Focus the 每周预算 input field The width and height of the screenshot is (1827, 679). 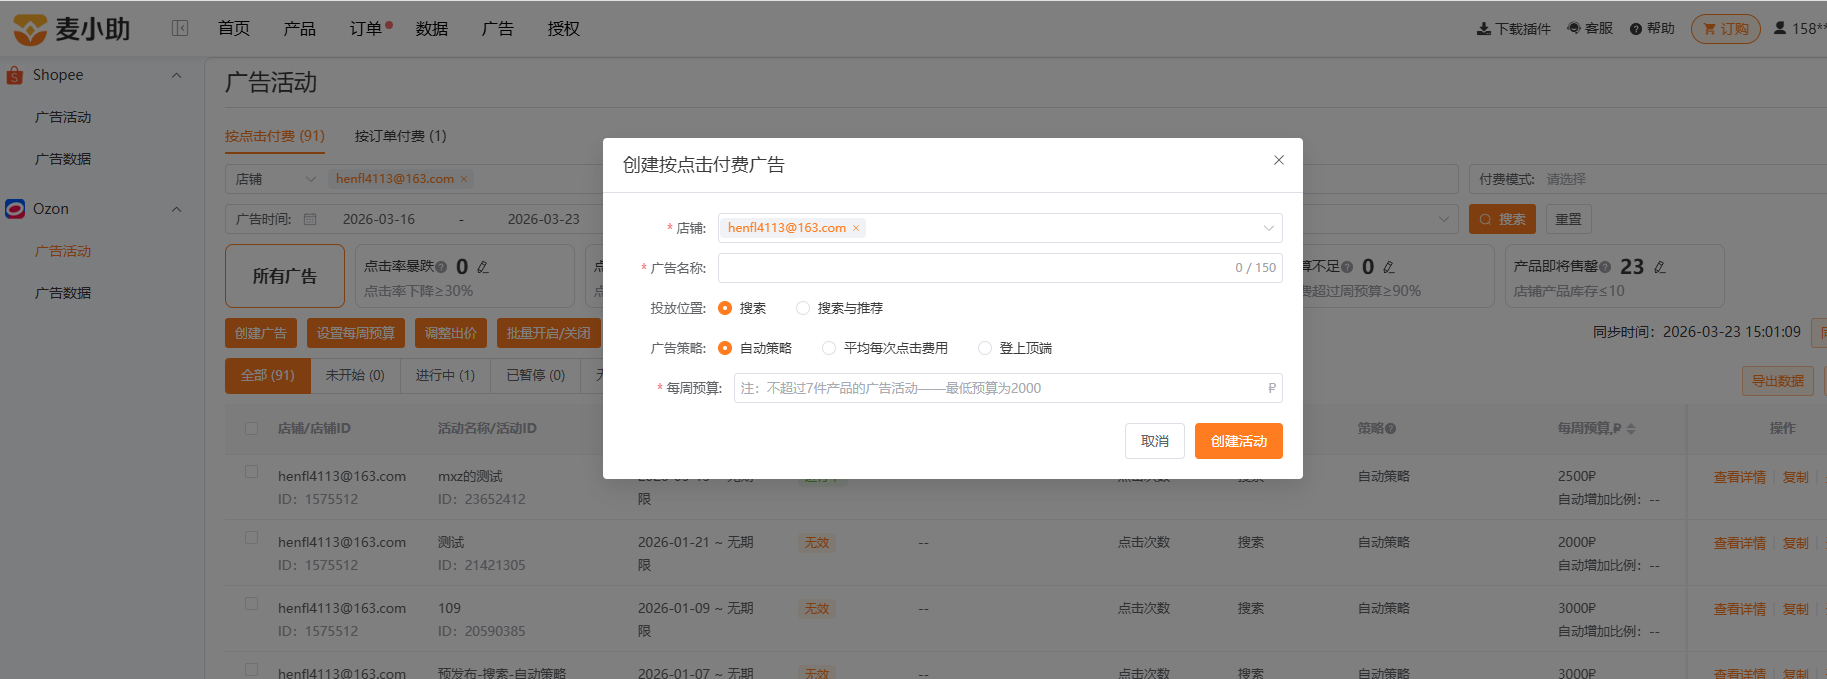pyautogui.click(x=1008, y=388)
